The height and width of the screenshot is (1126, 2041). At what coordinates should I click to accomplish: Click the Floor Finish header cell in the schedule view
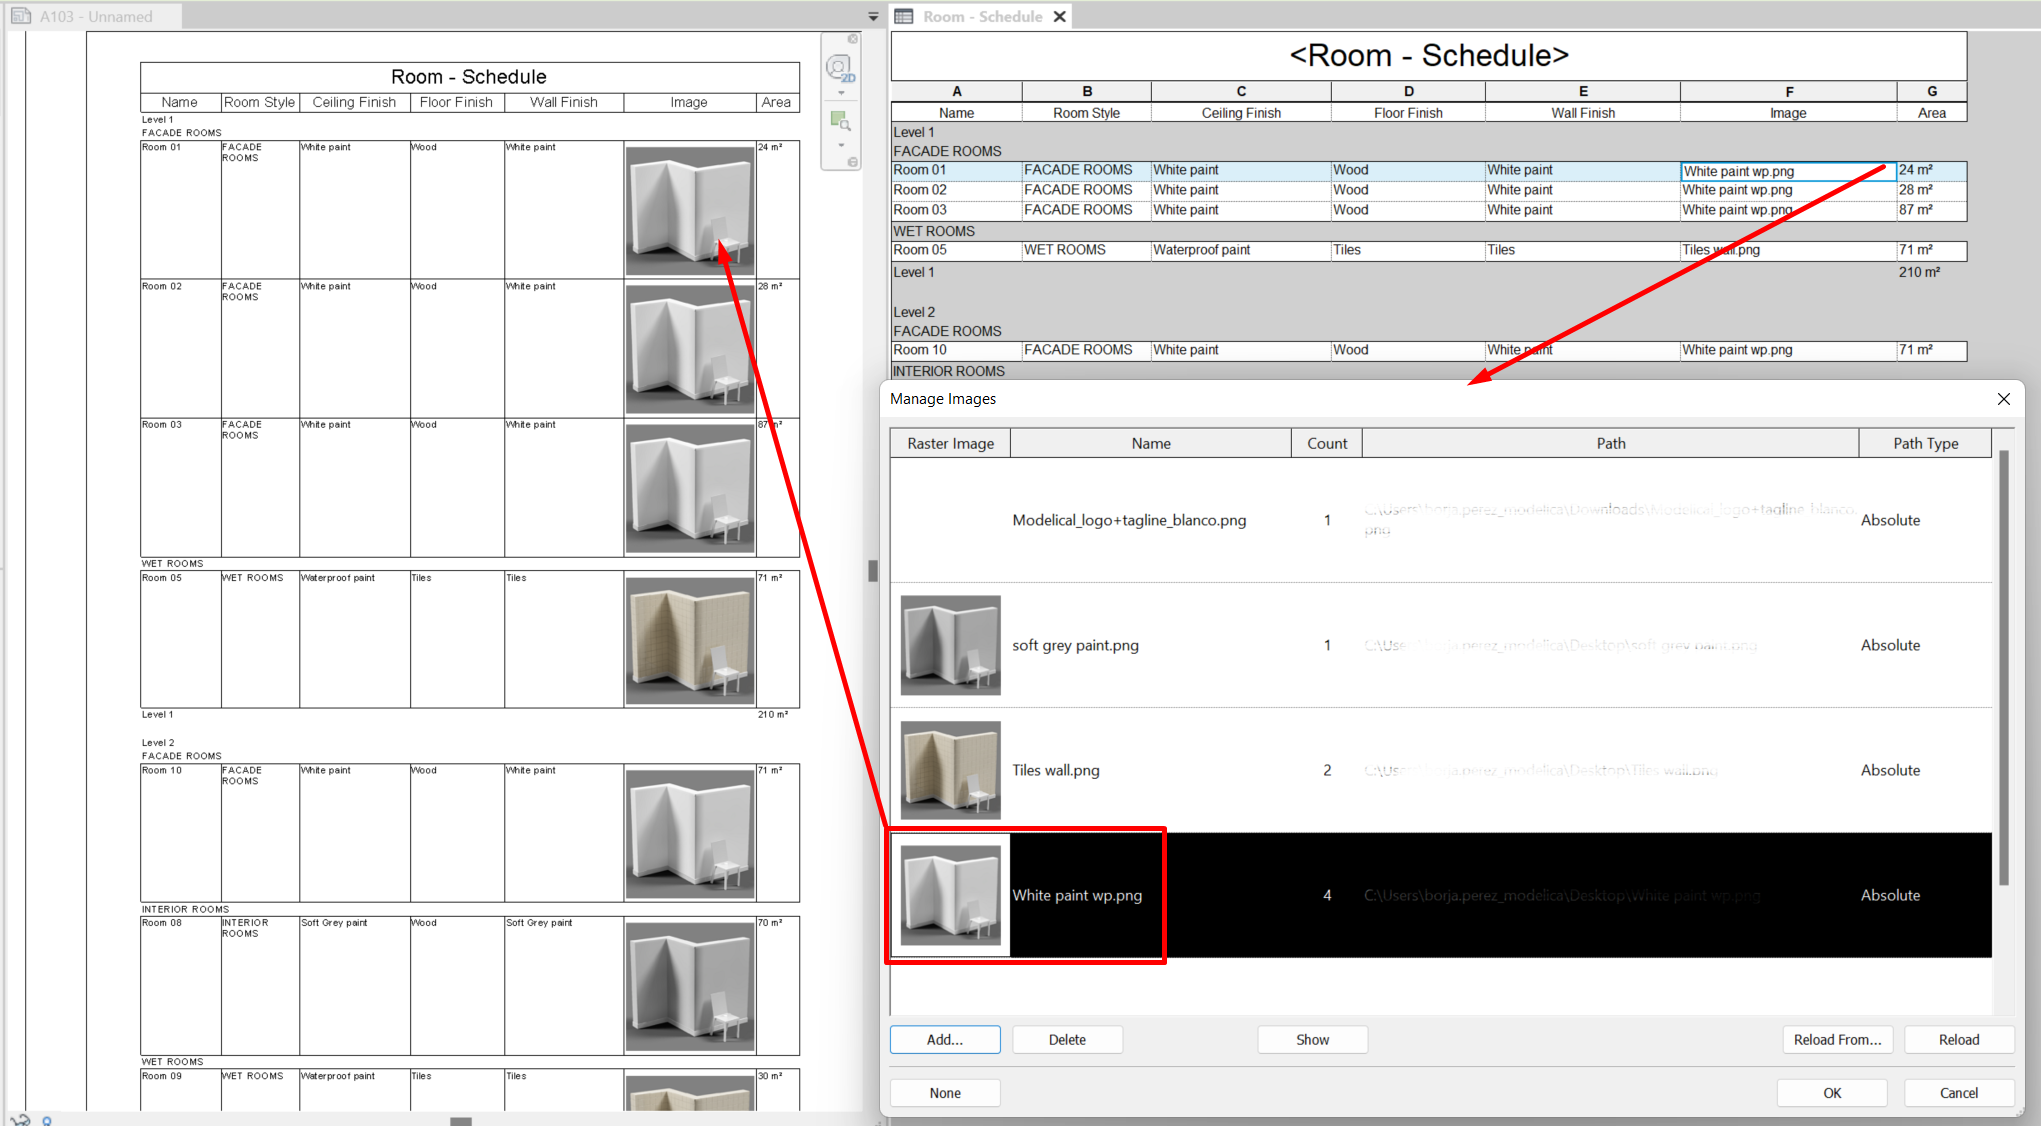(x=1408, y=113)
